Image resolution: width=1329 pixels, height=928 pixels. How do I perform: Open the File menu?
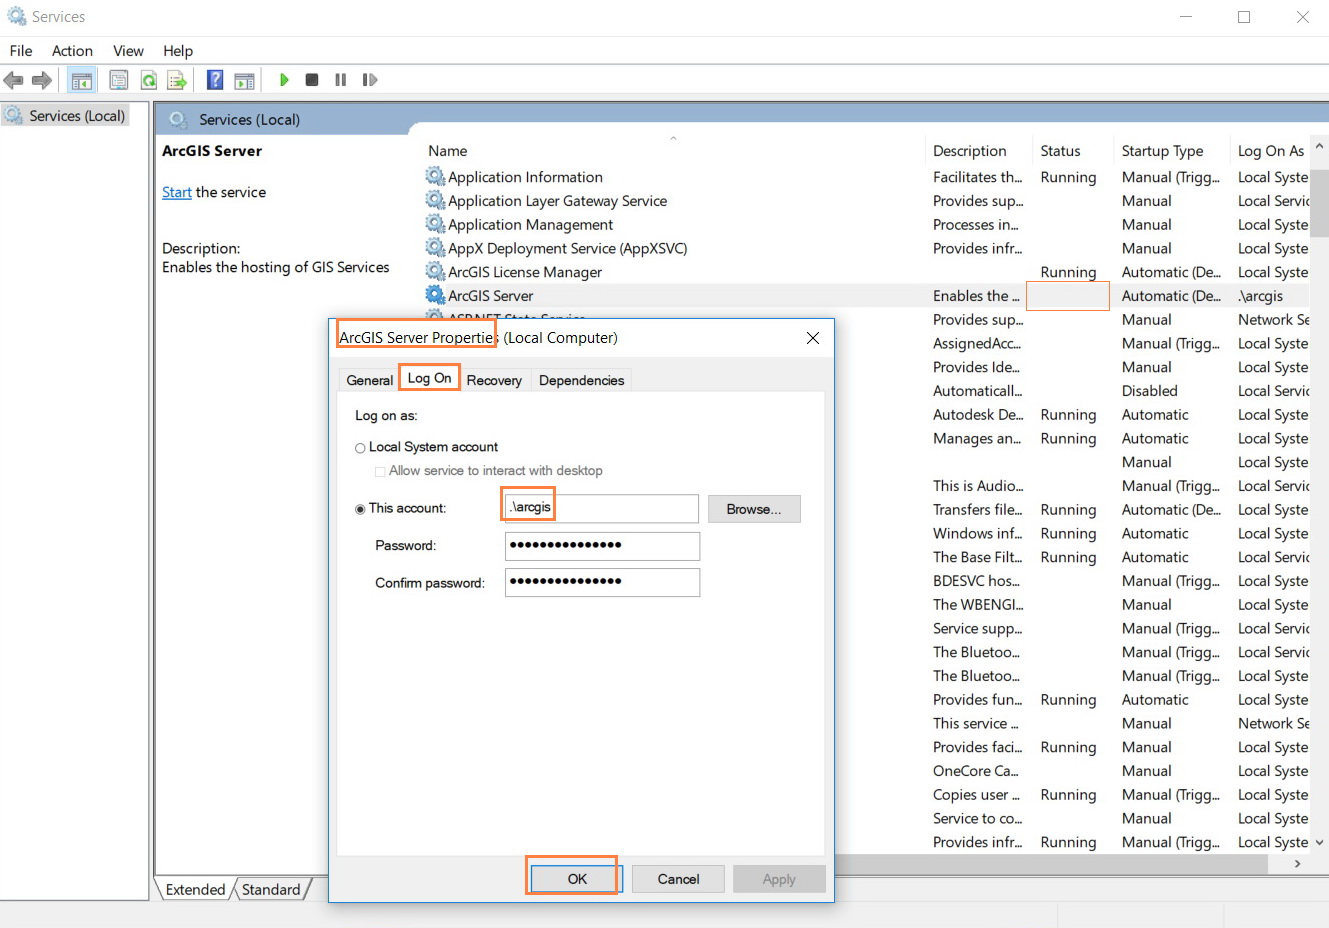click(21, 51)
